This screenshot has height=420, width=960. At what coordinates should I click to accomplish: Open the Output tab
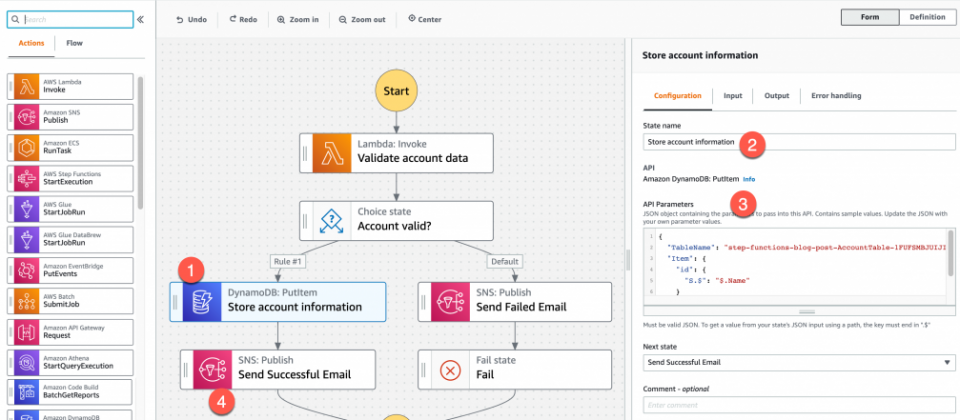776,96
